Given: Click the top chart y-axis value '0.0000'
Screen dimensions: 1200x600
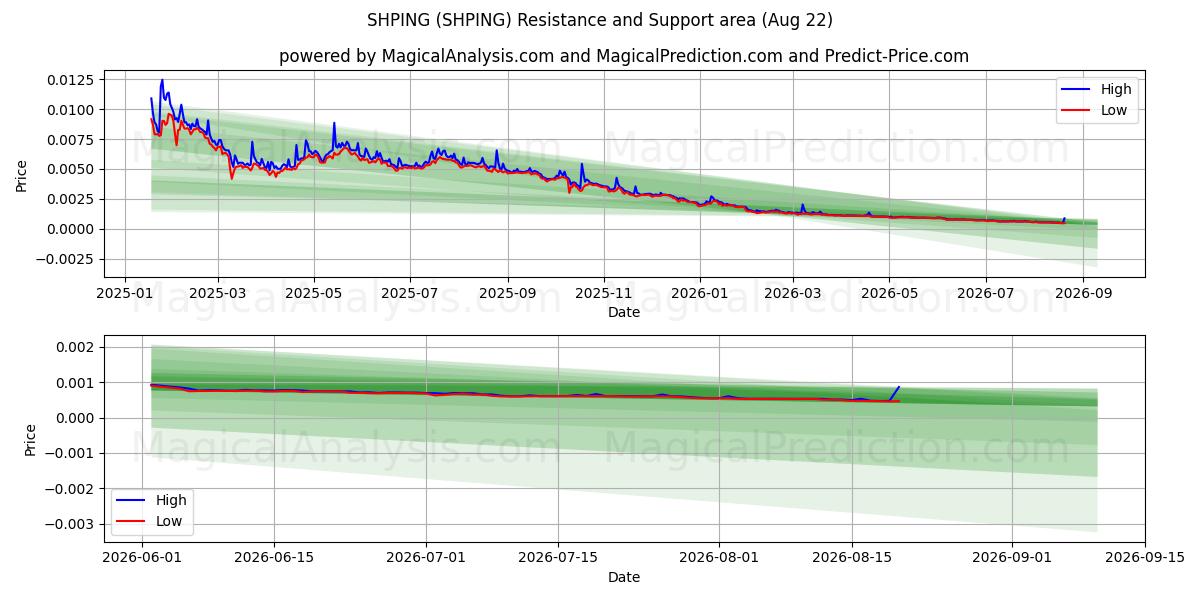Looking at the screenshot, I should pos(72,230).
